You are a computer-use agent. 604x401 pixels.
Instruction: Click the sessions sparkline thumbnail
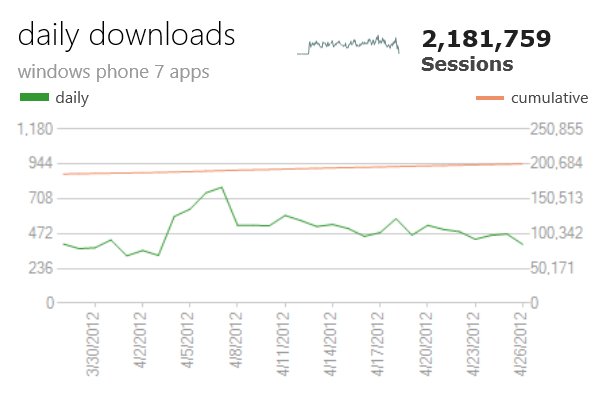tap(349, 45)
